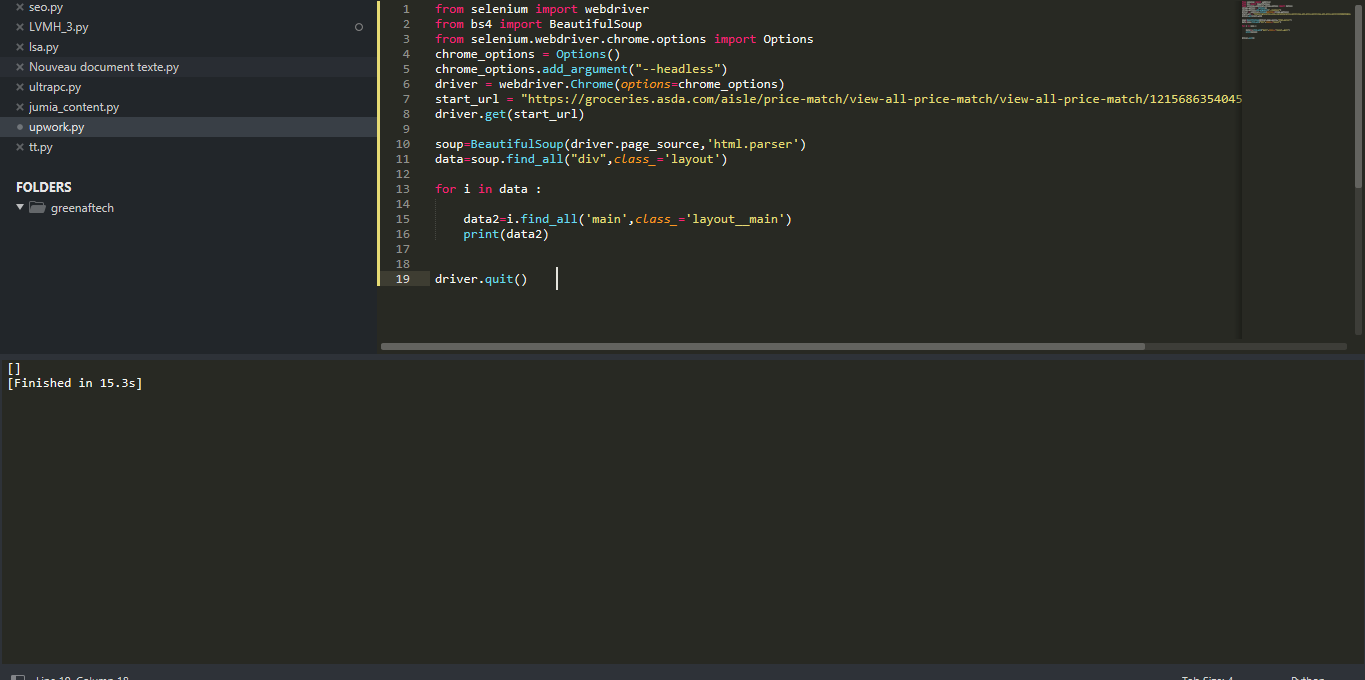Viewport: 1365px width, 680px height.
Task: Click 'print(data2)' statement
Action: click(506, 234)
